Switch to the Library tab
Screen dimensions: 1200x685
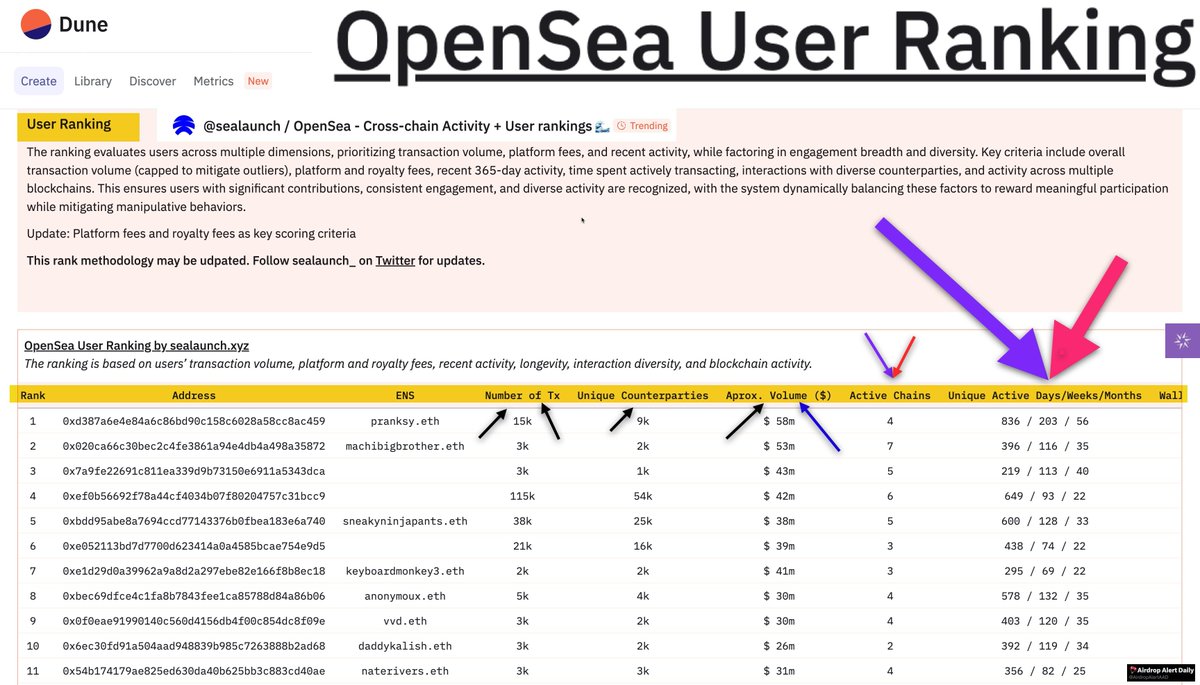[x=93, y=81]
